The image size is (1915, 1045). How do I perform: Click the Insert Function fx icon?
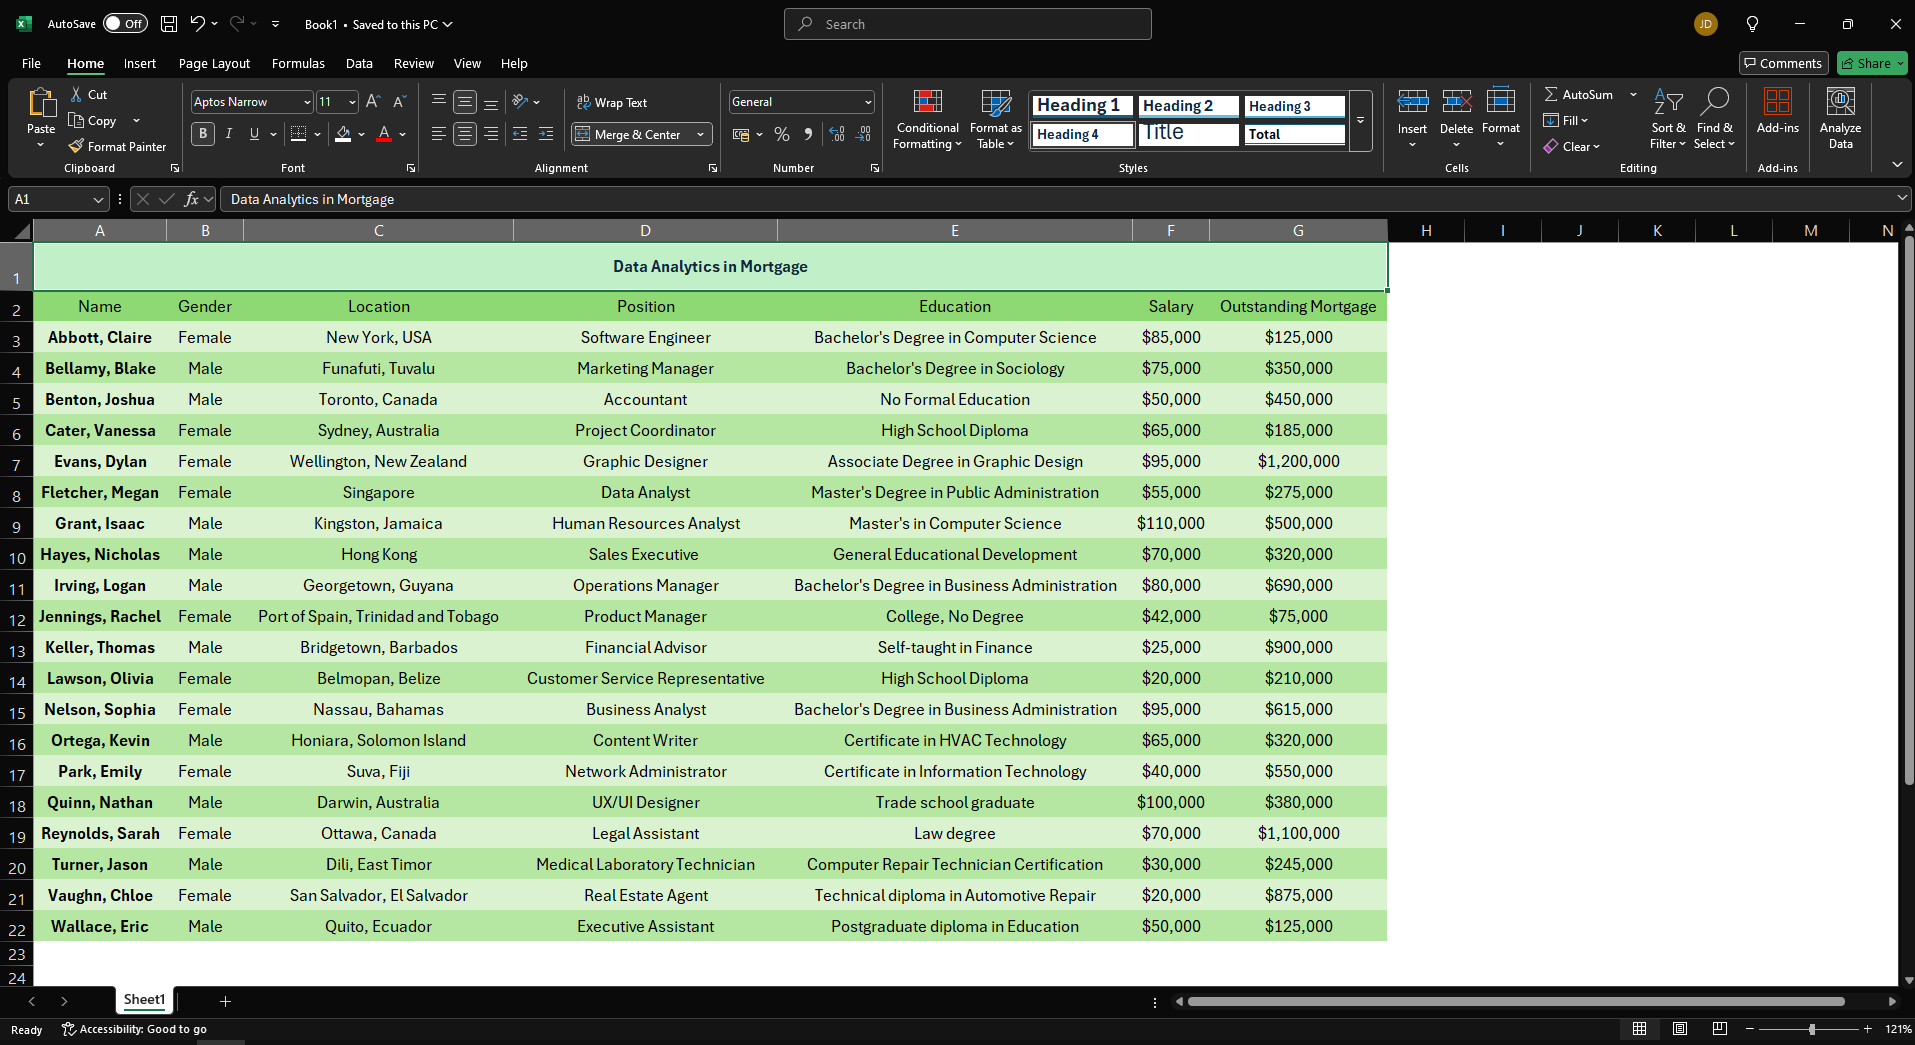192,199
